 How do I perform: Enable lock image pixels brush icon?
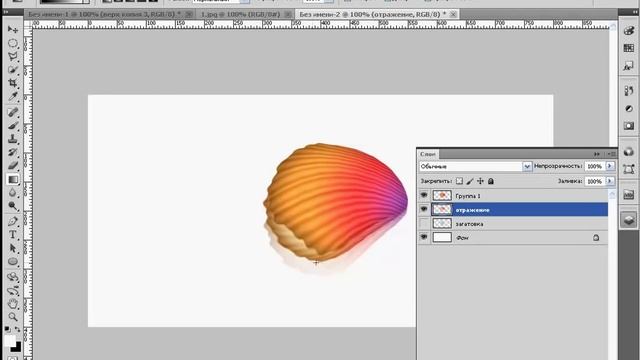coord(470,181)
